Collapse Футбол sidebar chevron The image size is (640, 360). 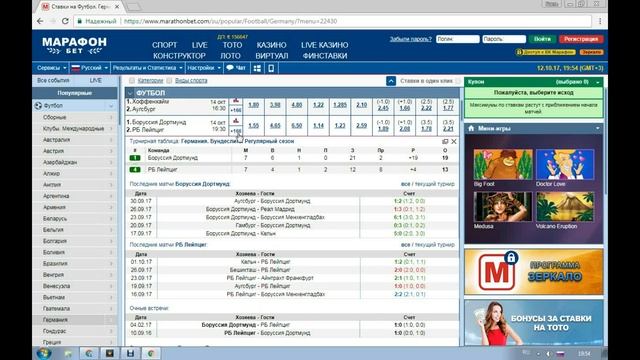(x=111, y=106)
